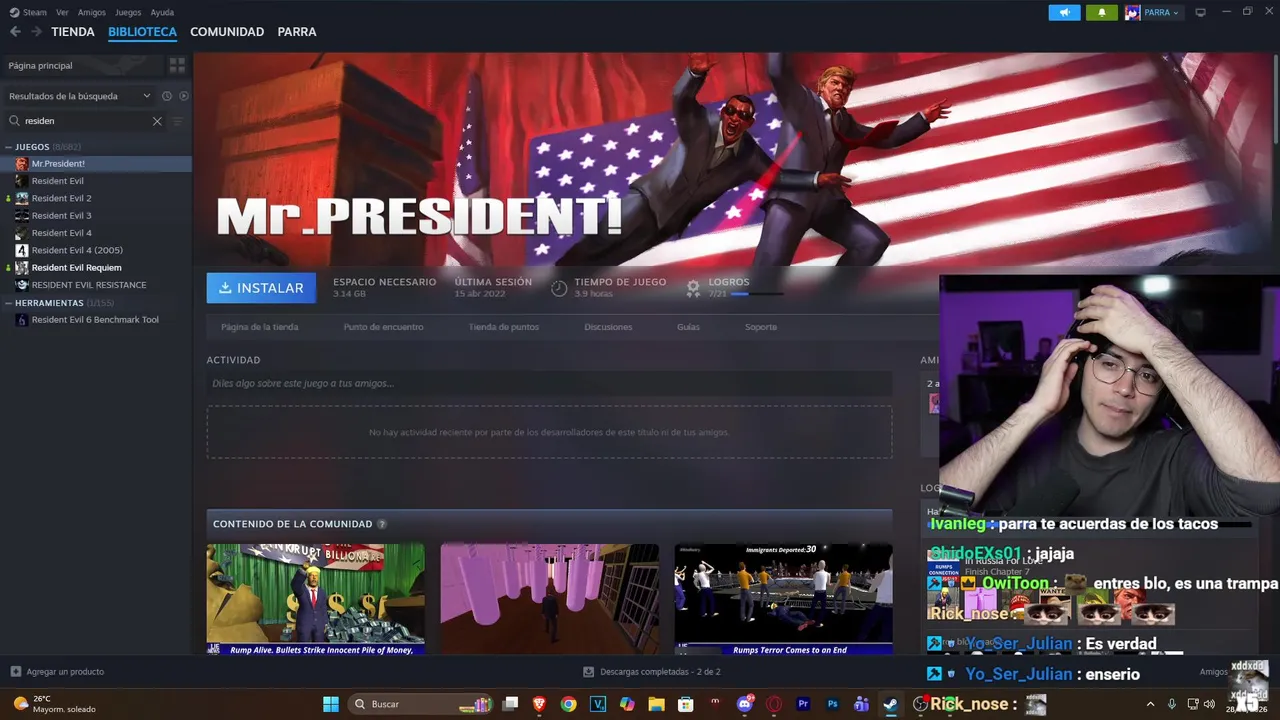Screen dimensions: 1280x720
Task: Open Página de la tienda link
Action: (259, 327)
